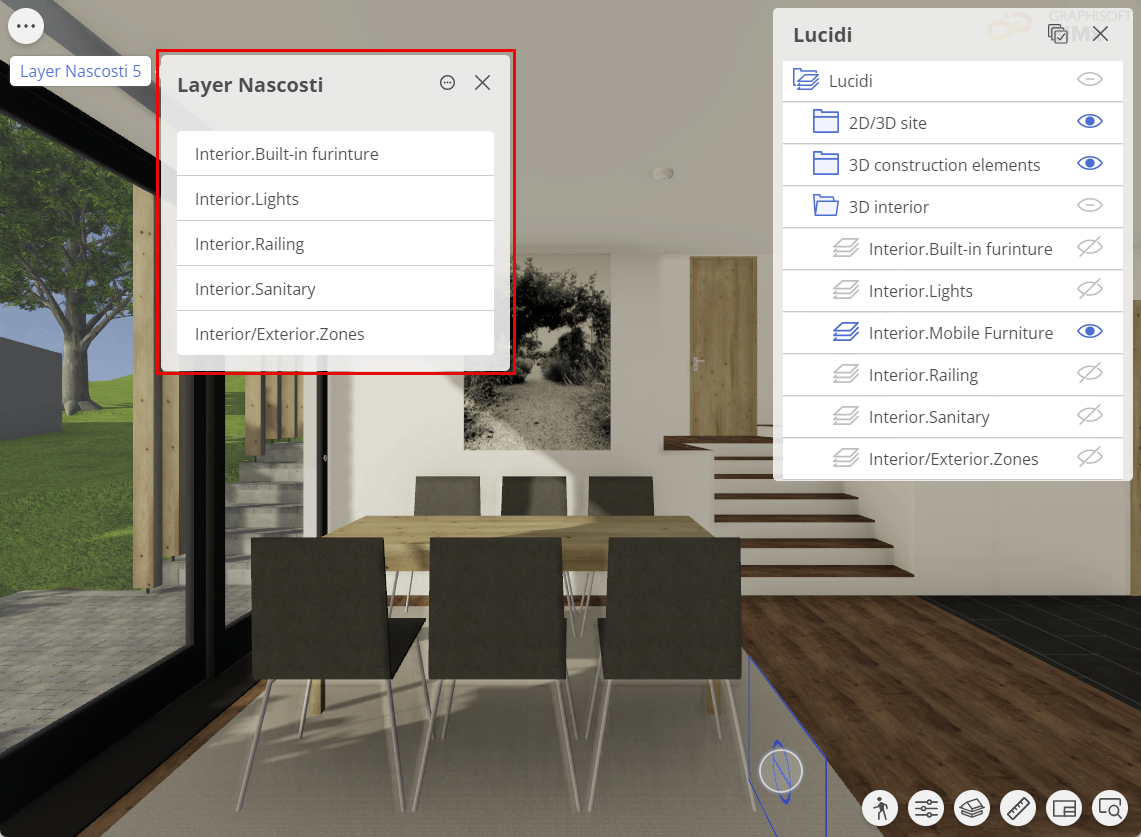
Task: Show the Interior.Railing layer in Lucidi
Action: point(1089,374)
